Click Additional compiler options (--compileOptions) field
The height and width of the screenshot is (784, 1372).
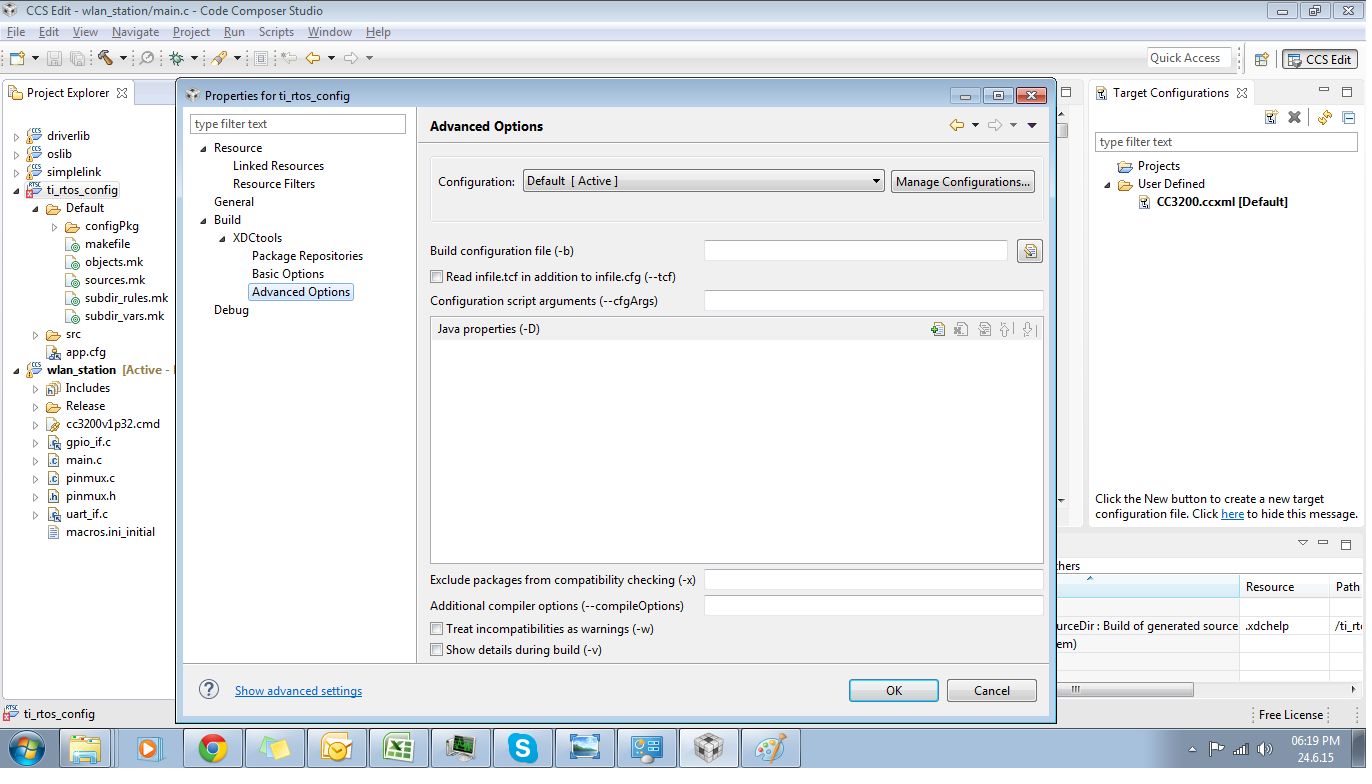click(874, 606)
